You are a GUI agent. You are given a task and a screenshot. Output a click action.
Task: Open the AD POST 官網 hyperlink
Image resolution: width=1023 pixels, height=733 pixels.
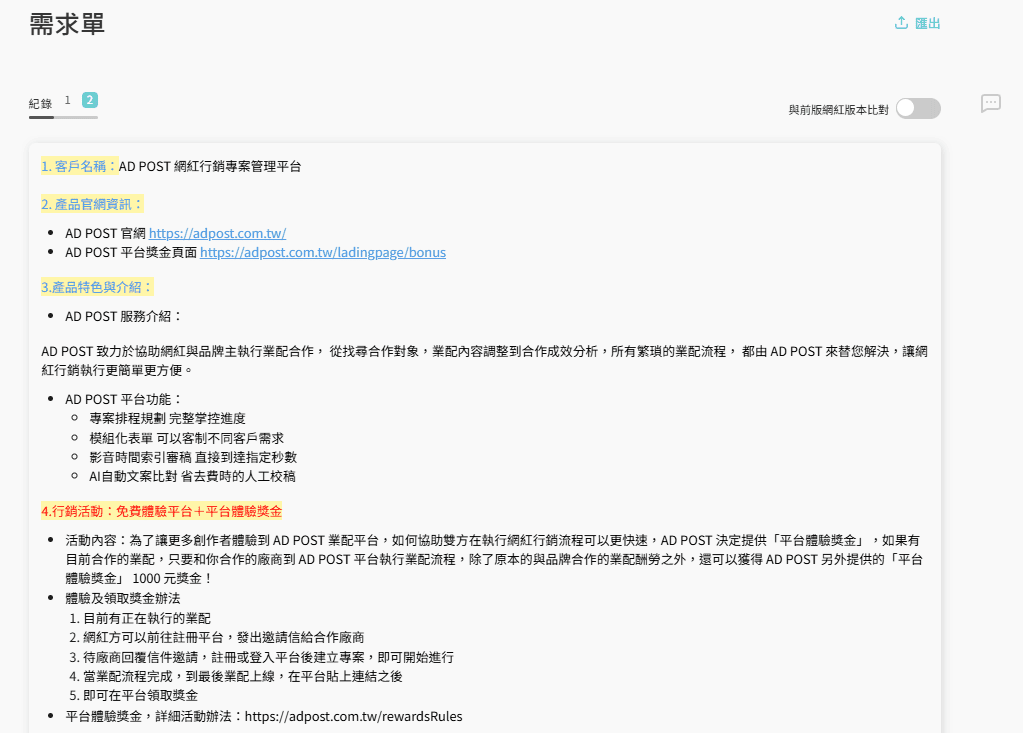(x=217, y=233)
